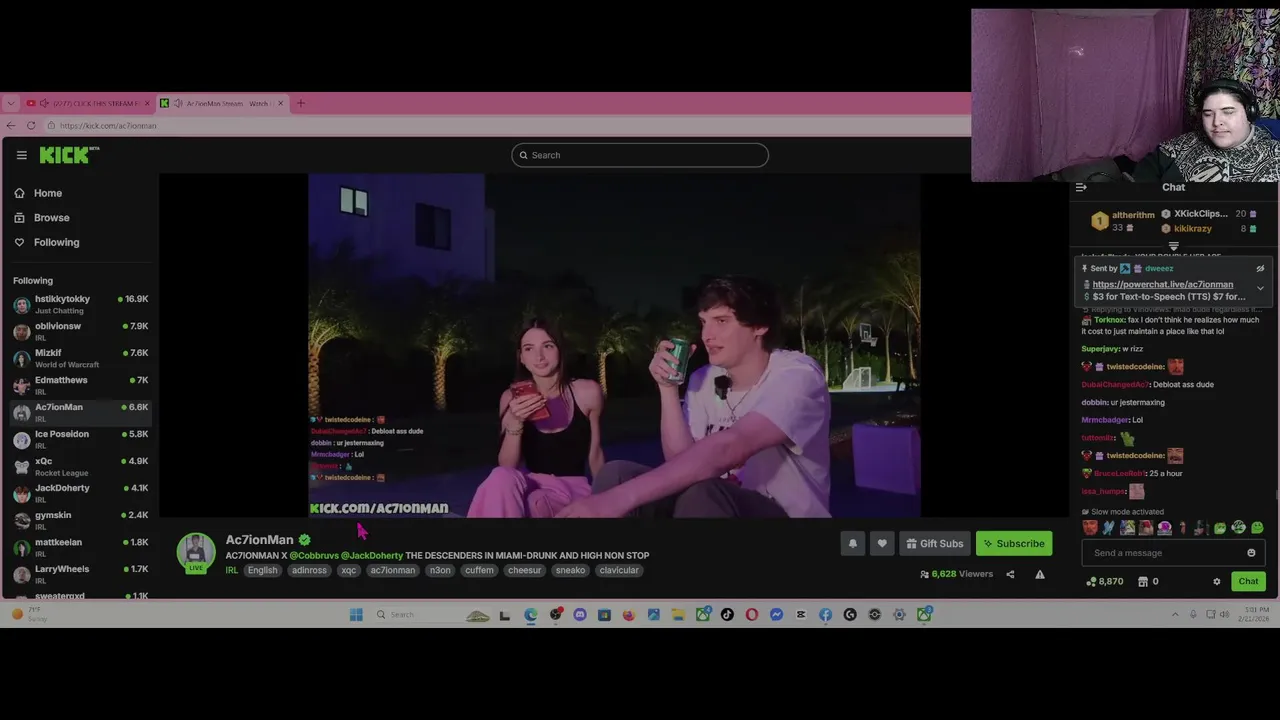Open the @Cobbruvs mention link

click(x=314, y=555)
